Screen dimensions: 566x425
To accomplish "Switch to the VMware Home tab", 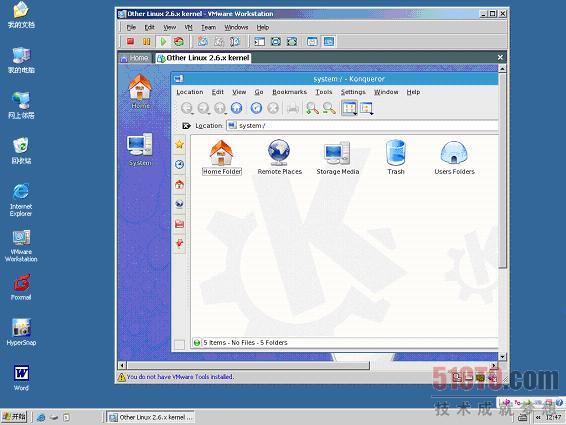I will click(135, 58).
